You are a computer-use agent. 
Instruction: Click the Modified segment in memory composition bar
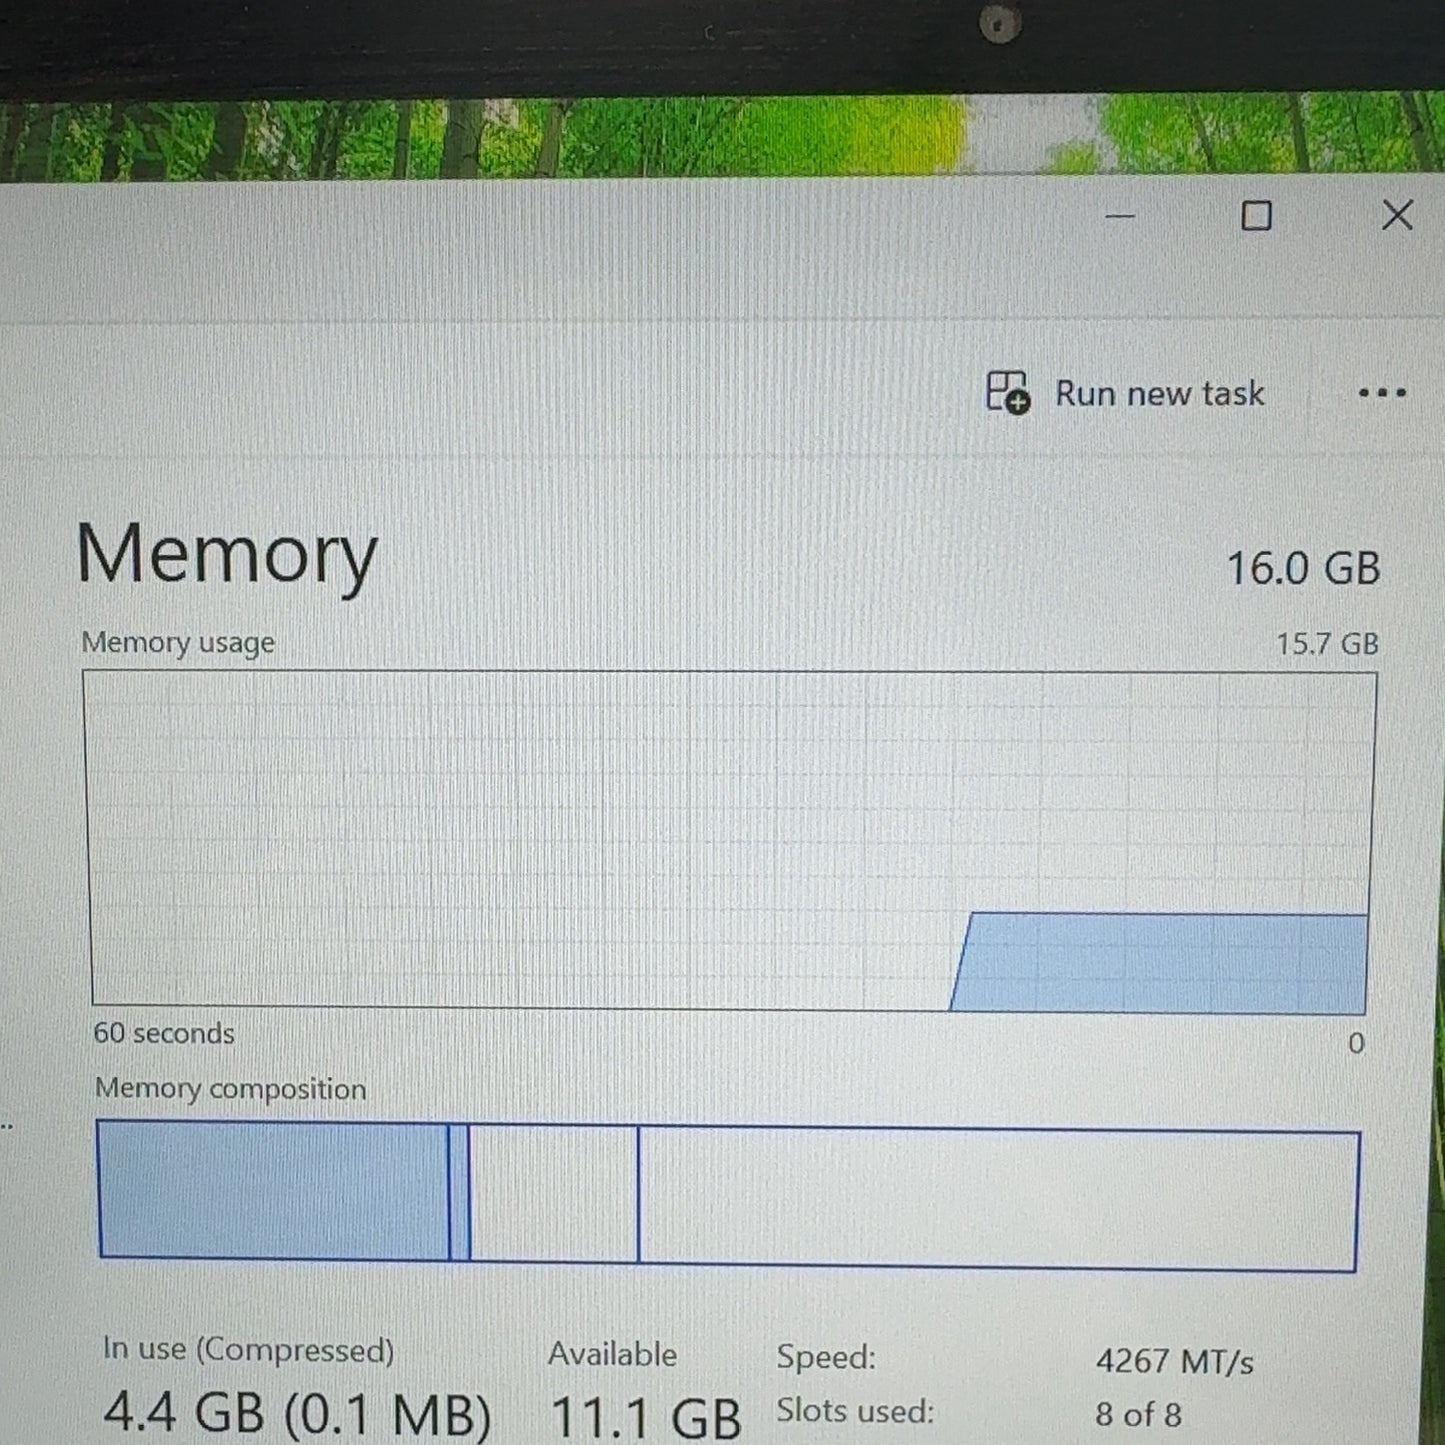point(459,1192)
